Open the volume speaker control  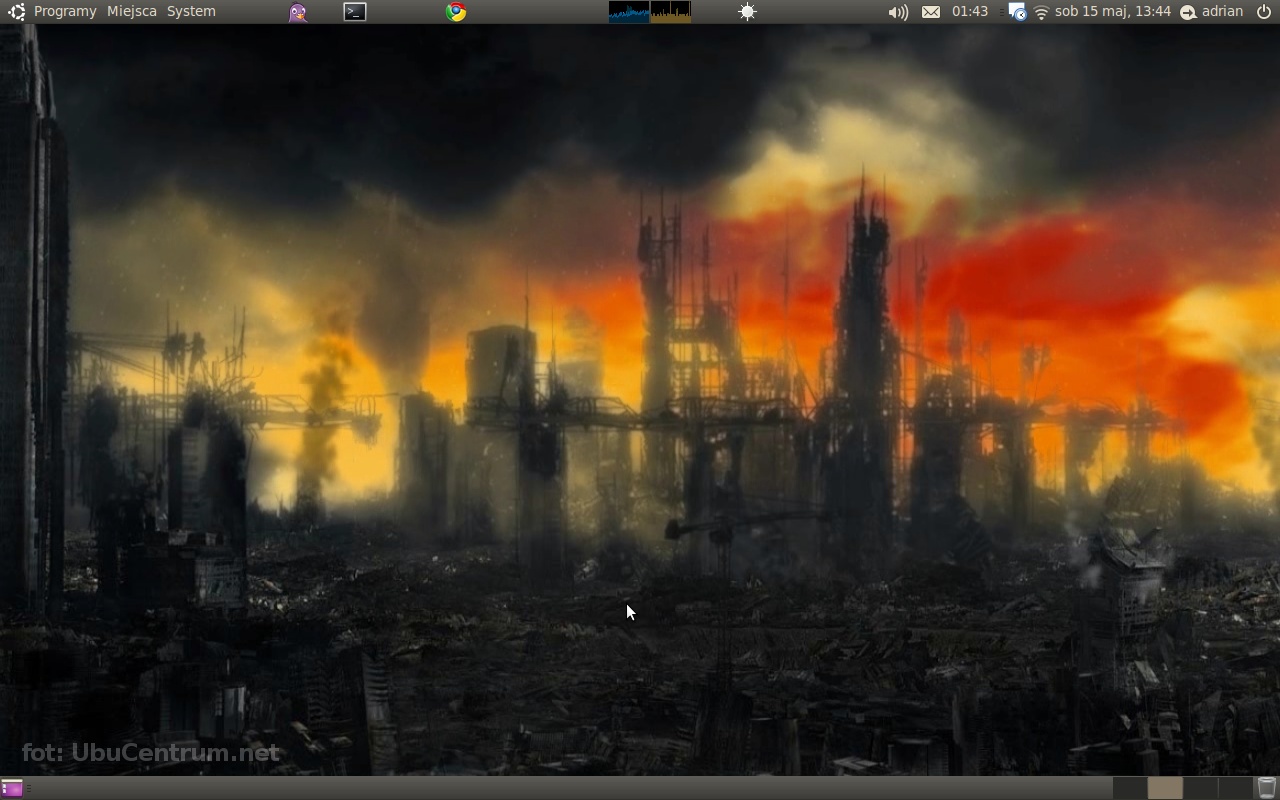898,12
